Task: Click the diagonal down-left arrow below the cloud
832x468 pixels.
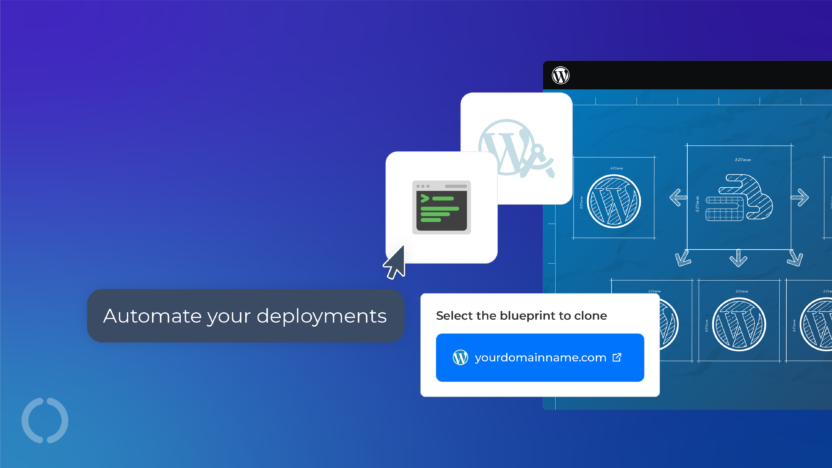Action: coord(683,258)
